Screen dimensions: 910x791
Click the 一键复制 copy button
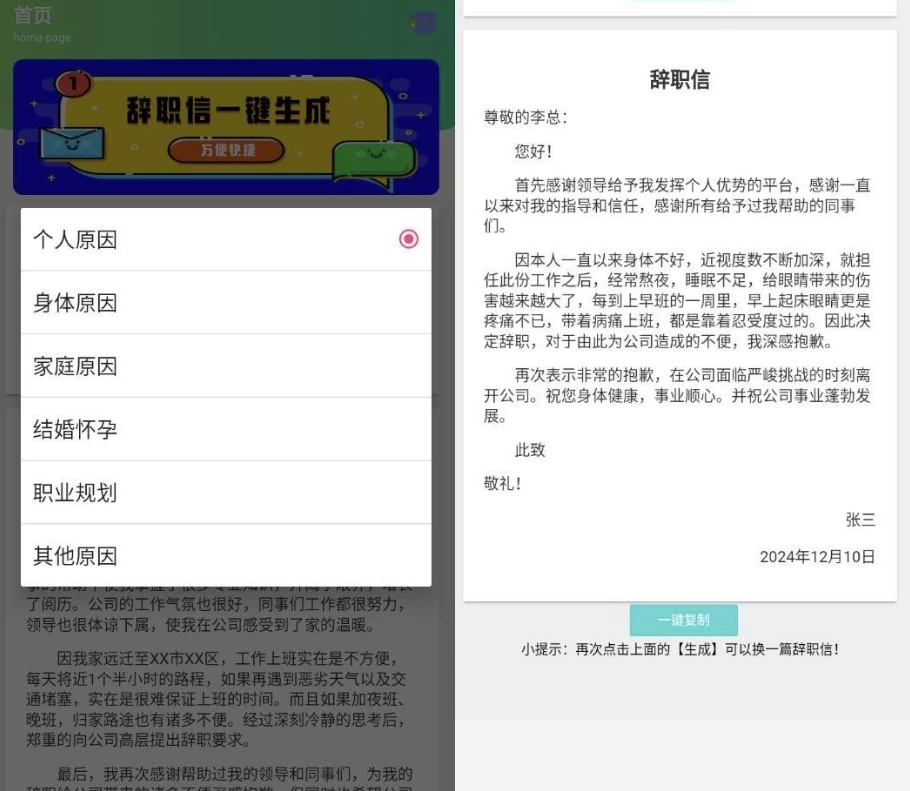683,620
